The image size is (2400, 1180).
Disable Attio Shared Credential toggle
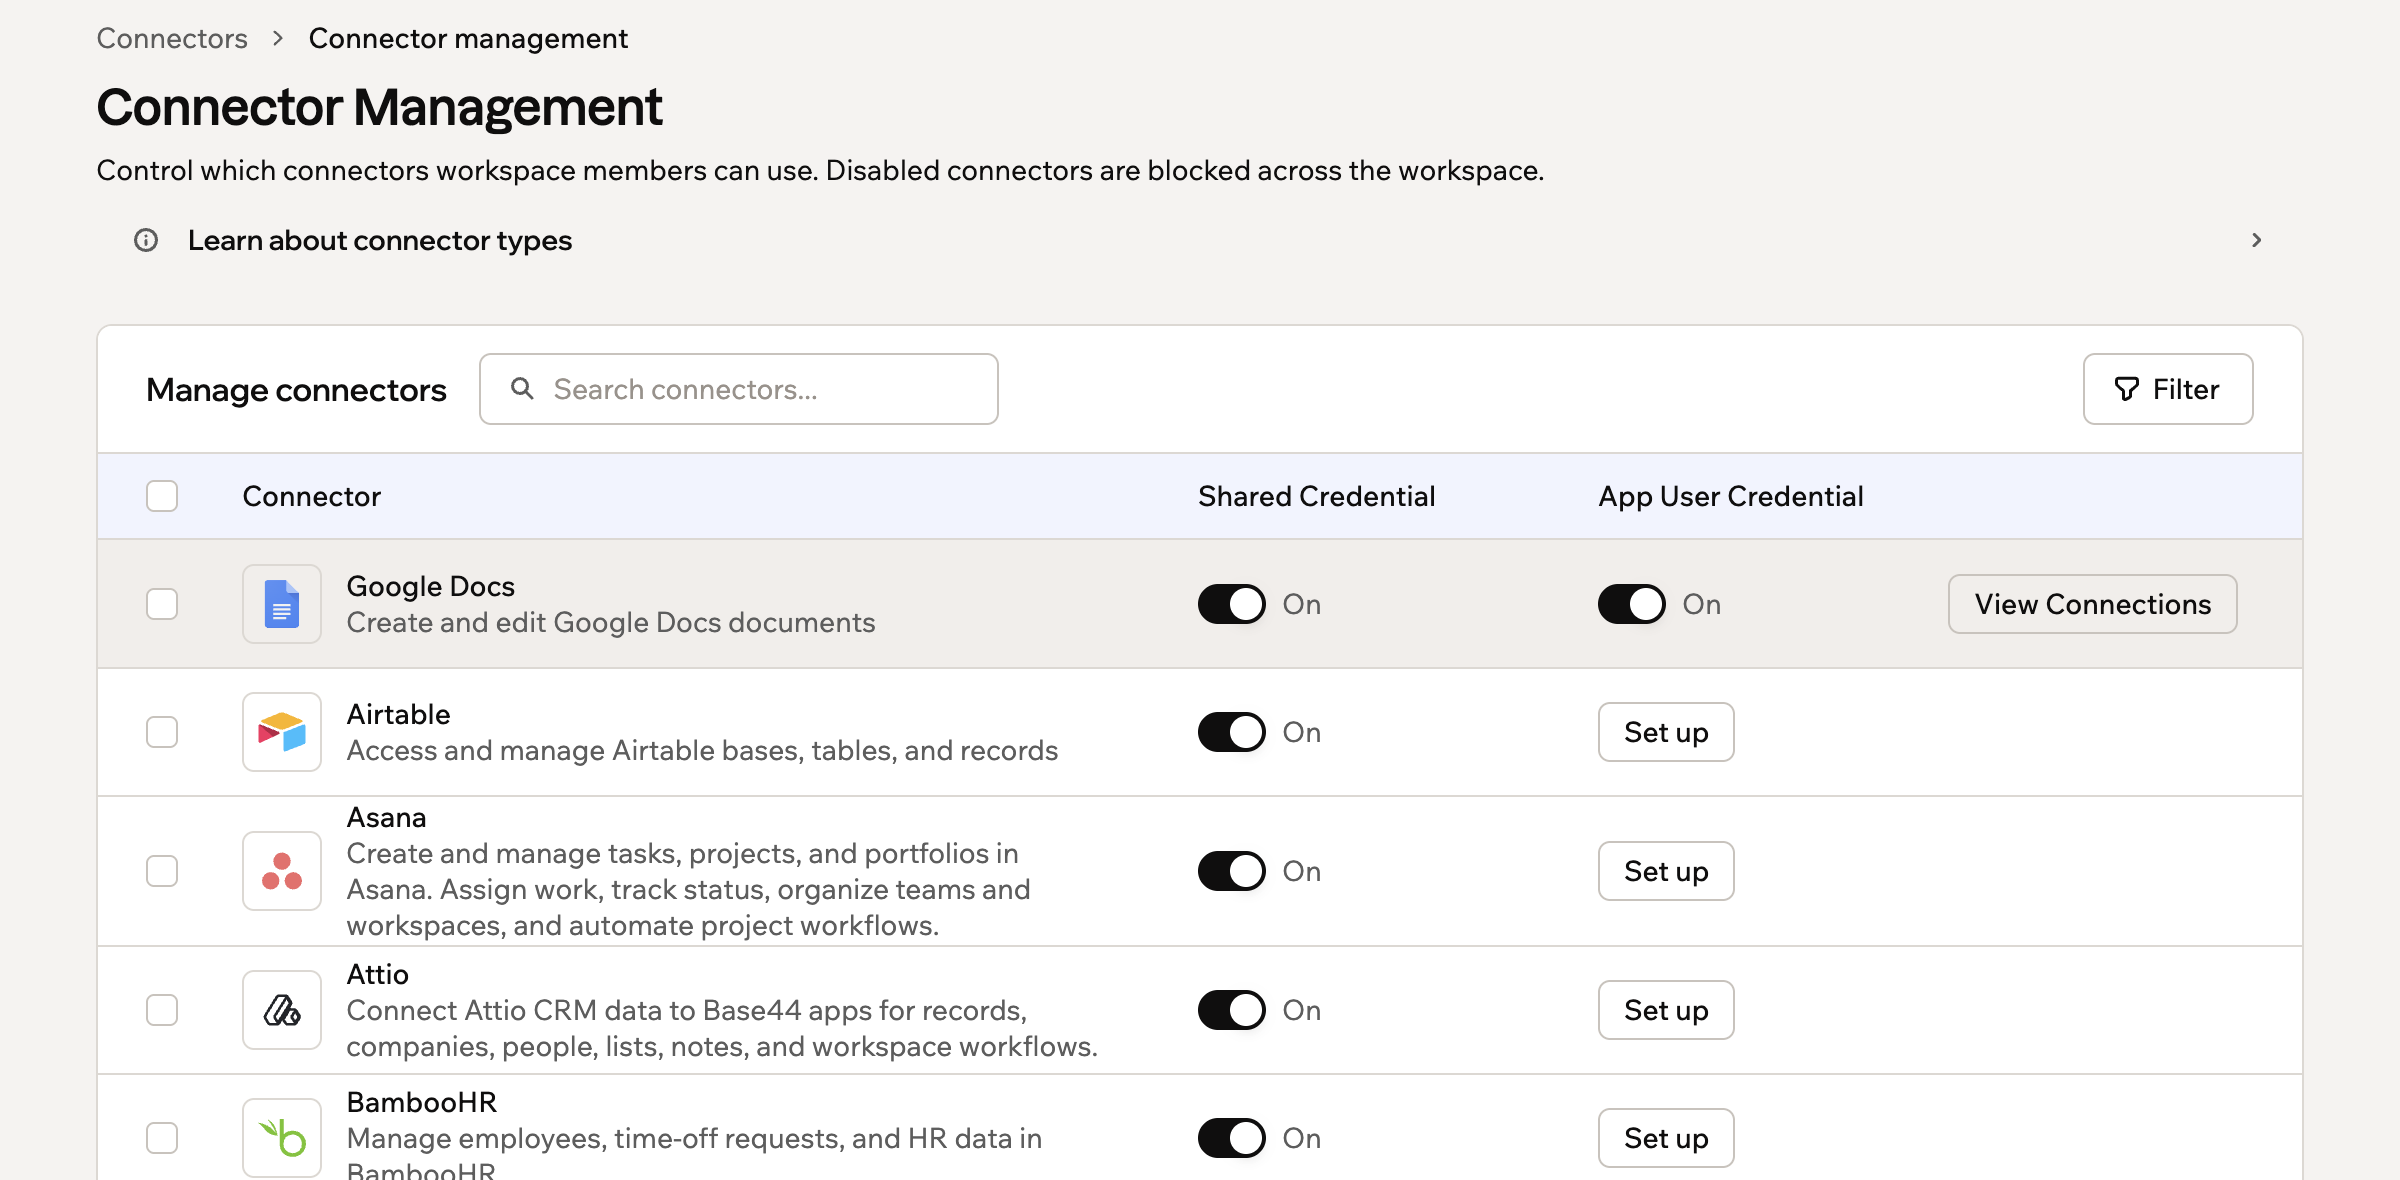click(1232, 1010)
